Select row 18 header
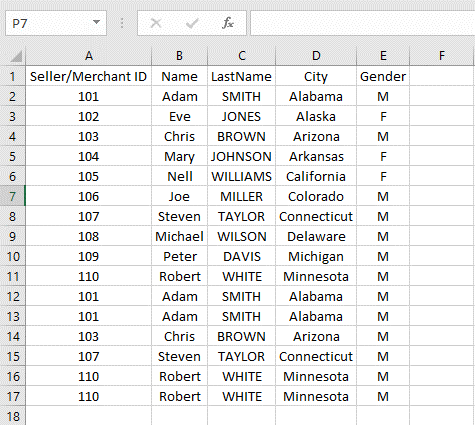Image resolution: width=475 pixels, height=425 pixels. tap(12, 416)
